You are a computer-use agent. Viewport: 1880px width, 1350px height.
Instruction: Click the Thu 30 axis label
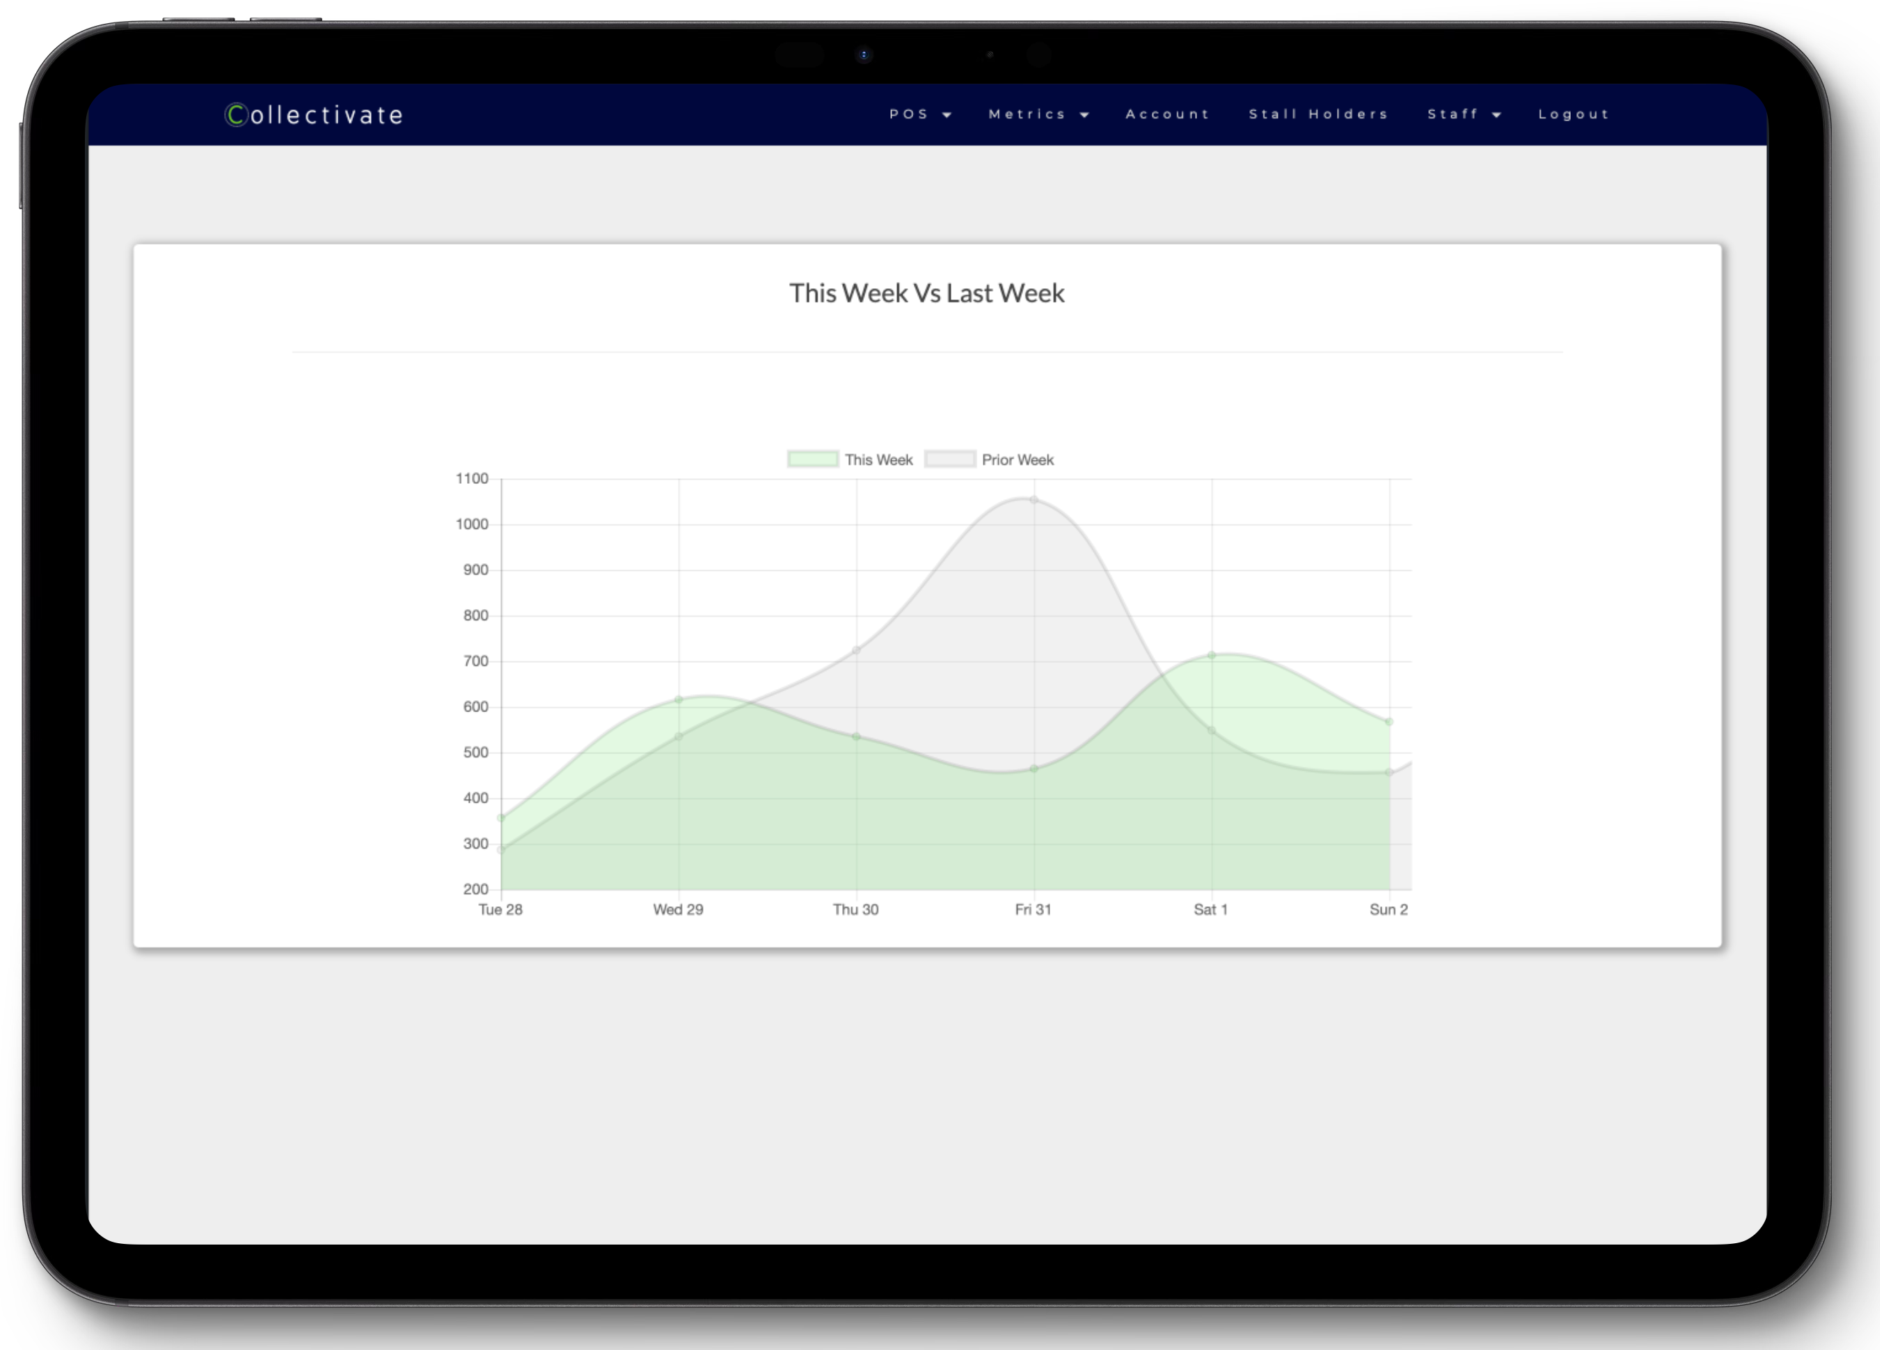coord(856,909)
